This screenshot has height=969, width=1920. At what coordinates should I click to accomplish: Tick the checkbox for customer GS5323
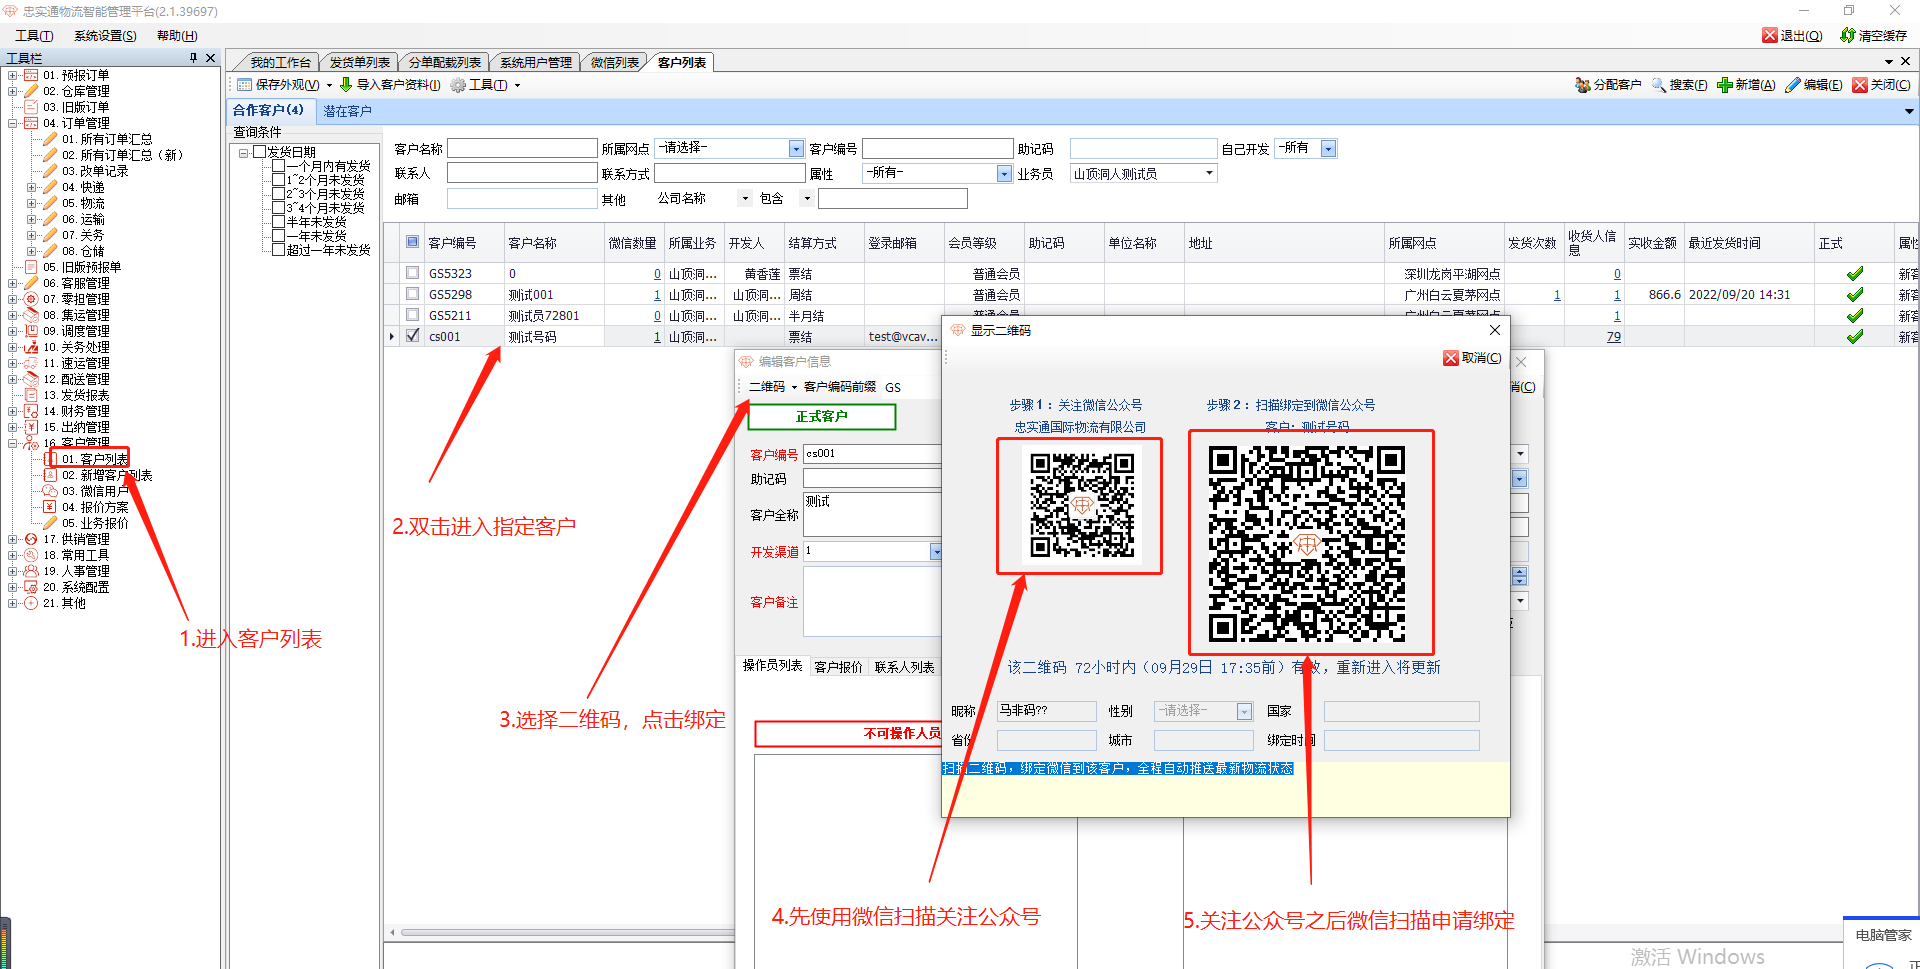[x=412, y=273]
